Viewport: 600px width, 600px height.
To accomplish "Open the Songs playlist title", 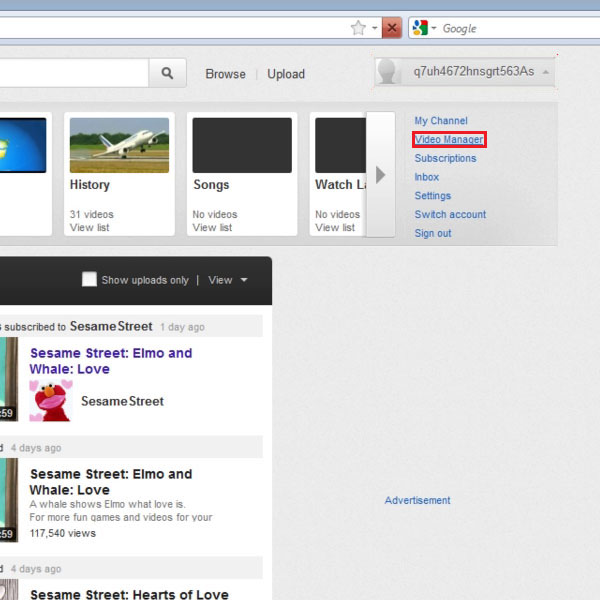I will tap(211, 185).
